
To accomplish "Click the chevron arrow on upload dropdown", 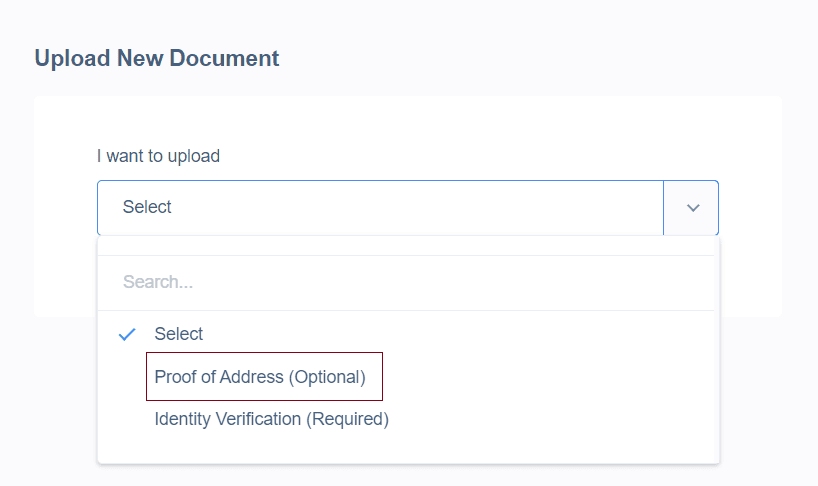I will coord(692,208).
